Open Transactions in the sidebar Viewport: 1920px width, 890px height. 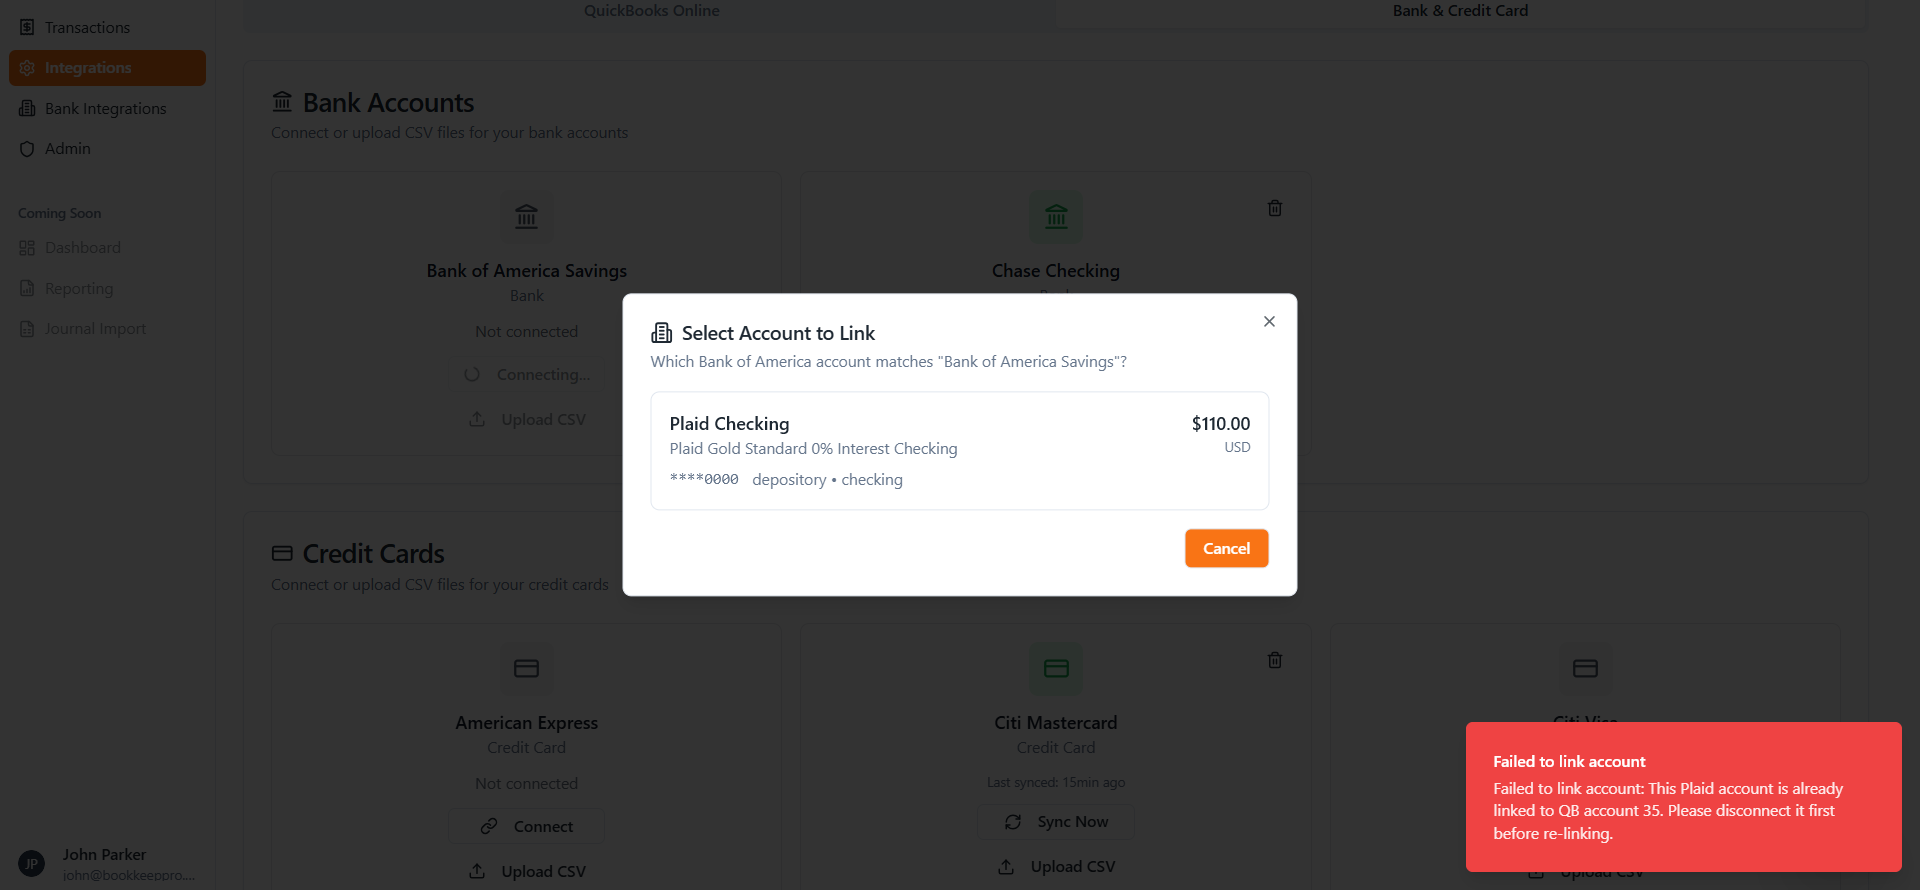click(x=87, y=27)
